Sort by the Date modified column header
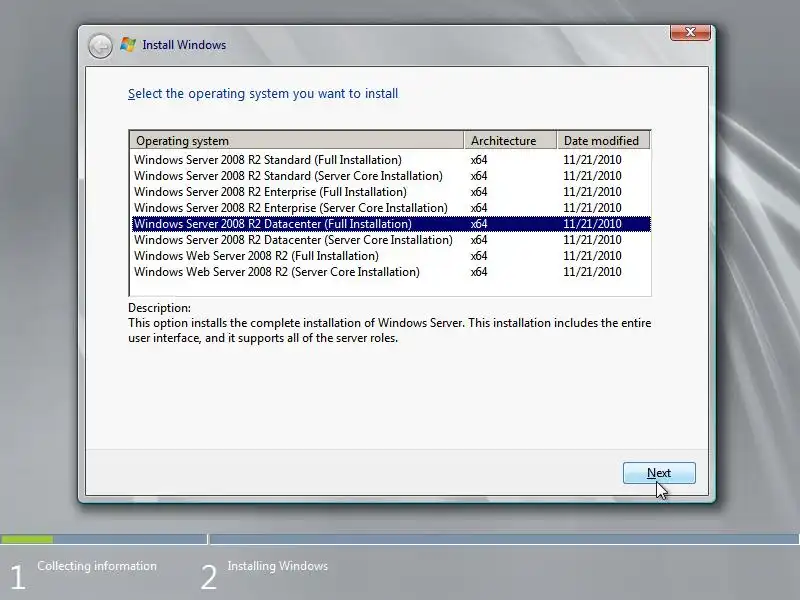Screen dimensions: 800x600 (604, 140)
